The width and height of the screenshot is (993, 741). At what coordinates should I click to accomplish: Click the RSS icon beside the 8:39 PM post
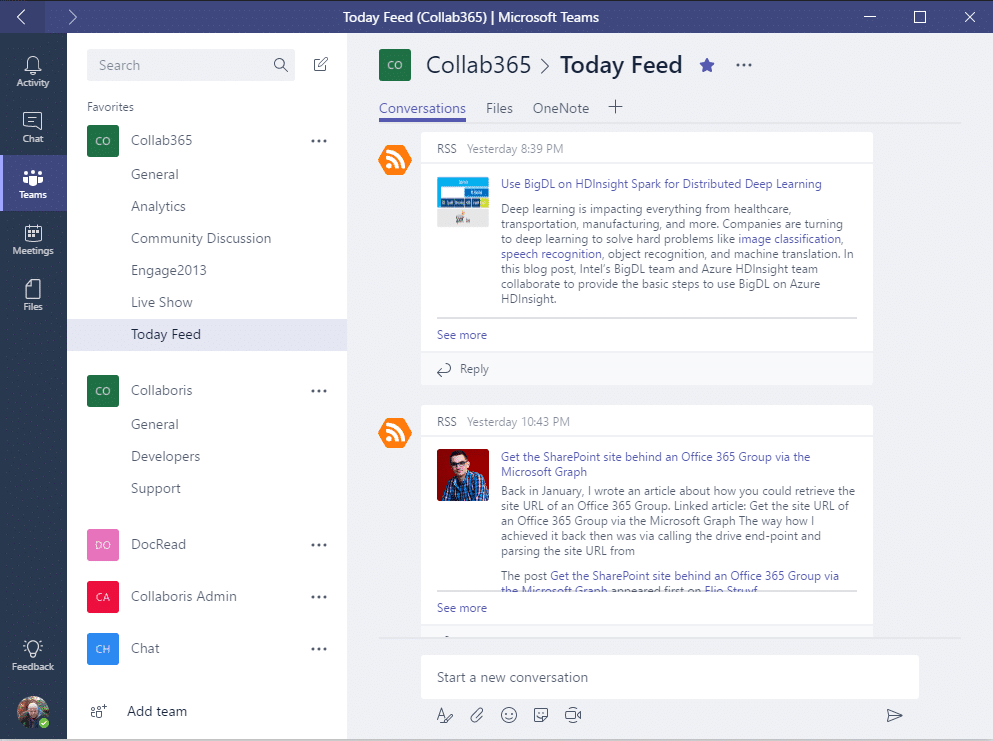[395, 160]
